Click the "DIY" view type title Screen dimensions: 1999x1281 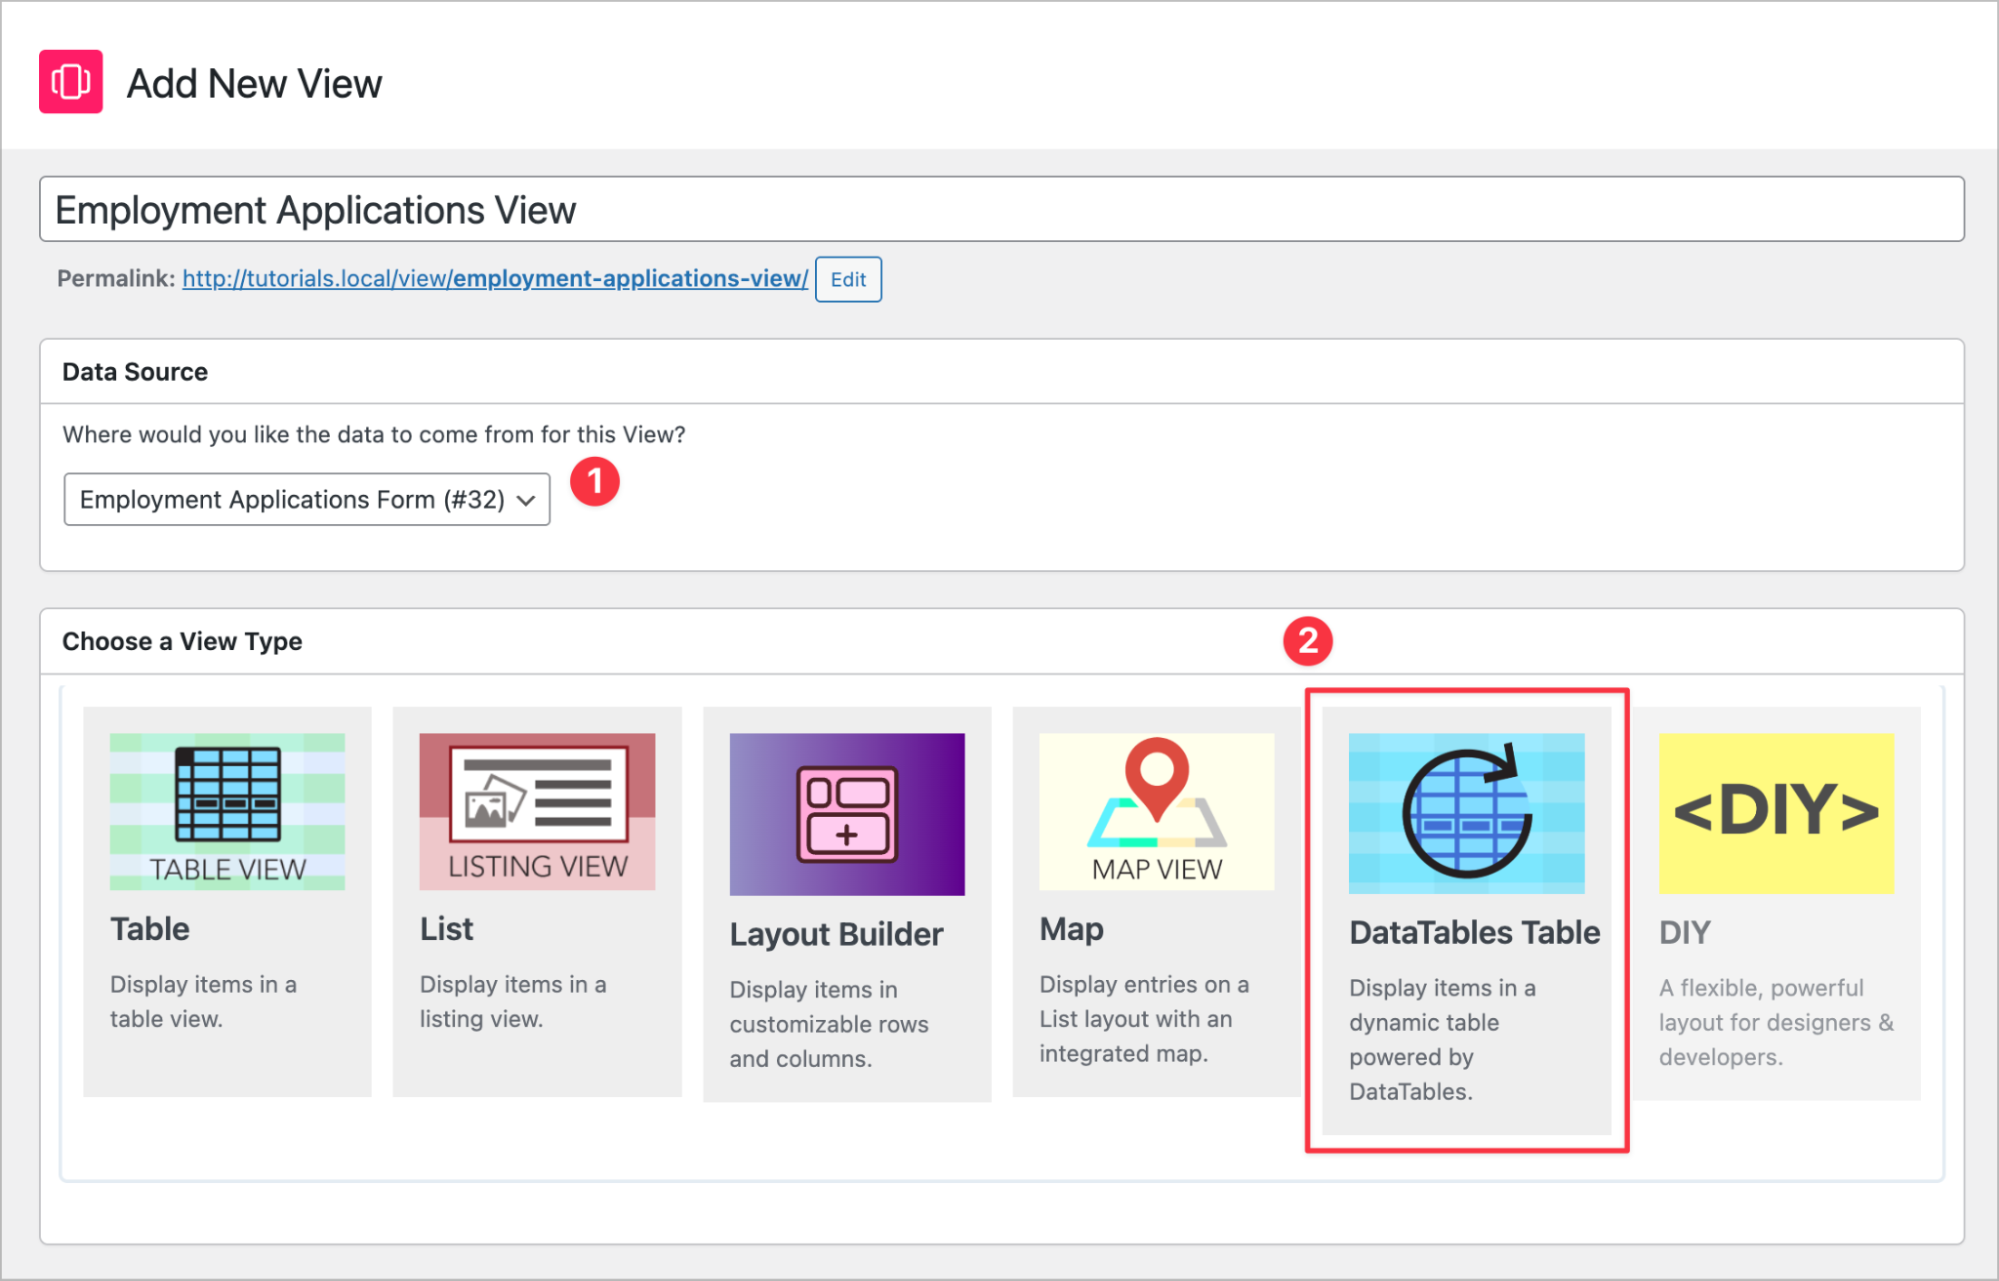pyautogui.click(x=1685, y=932)
